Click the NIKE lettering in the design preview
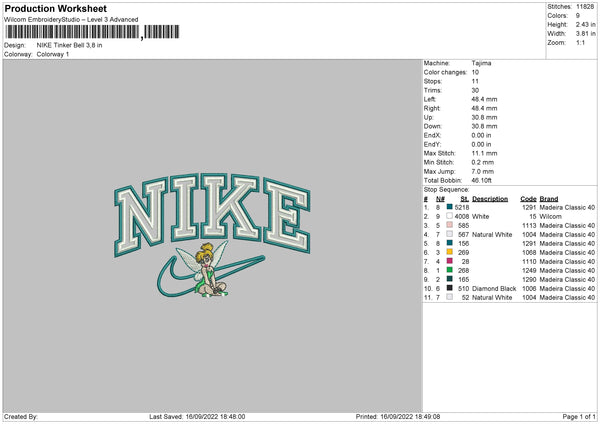 pyautogui.click(x=212, y=215)
